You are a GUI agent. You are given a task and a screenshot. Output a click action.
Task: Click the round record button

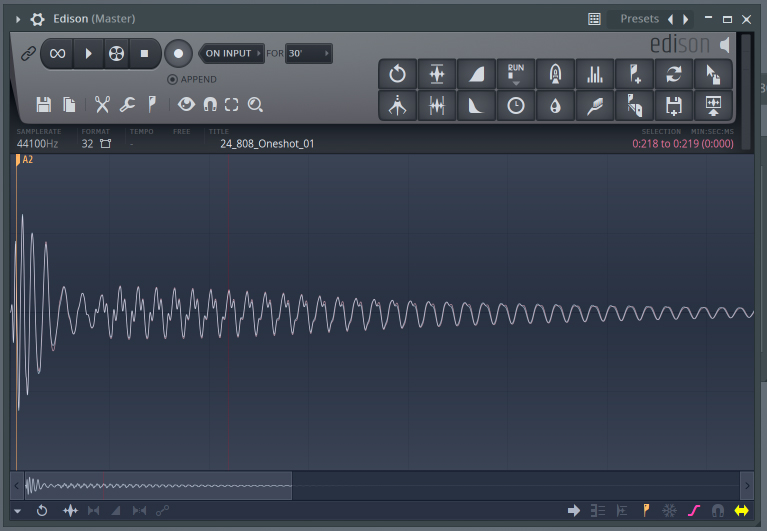pos(179,53)
